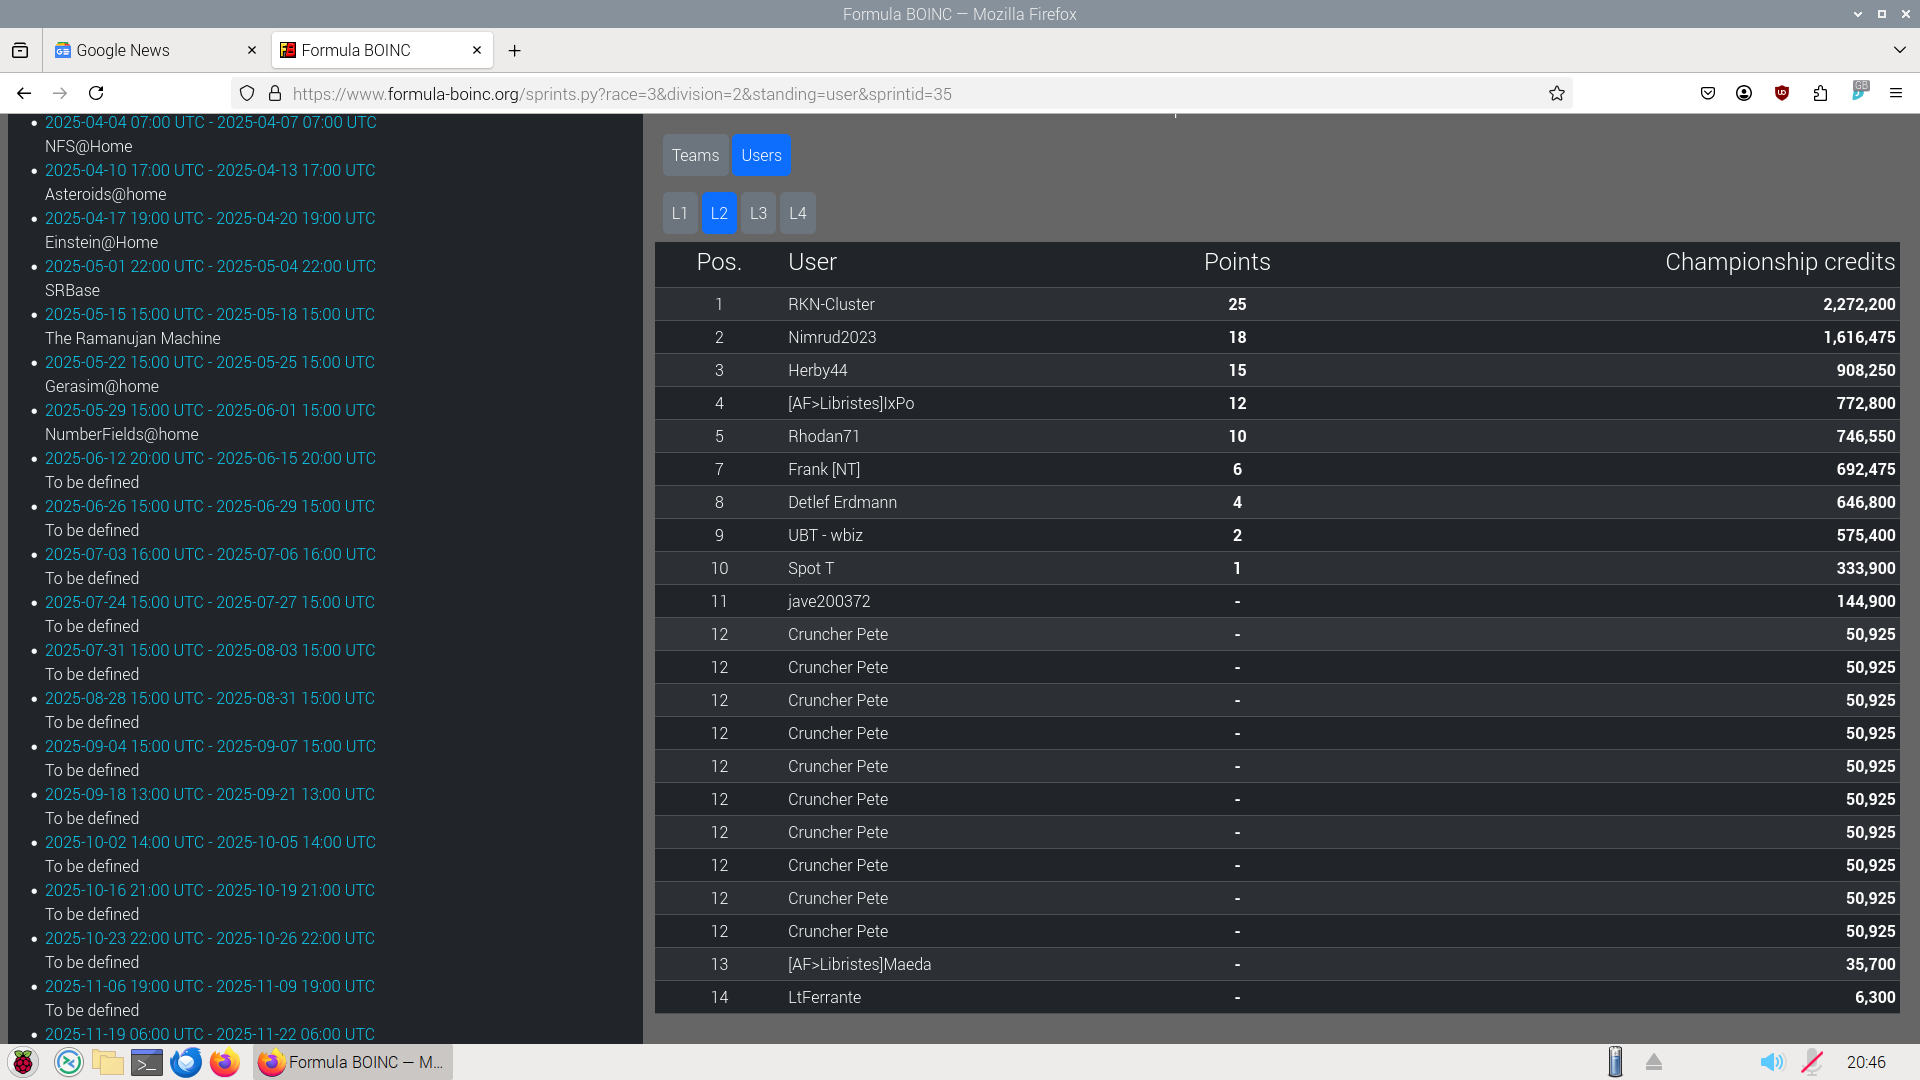This screenshot has width=1920, height=1080.
Task: Reload the current page
Action: click(96, 93)
